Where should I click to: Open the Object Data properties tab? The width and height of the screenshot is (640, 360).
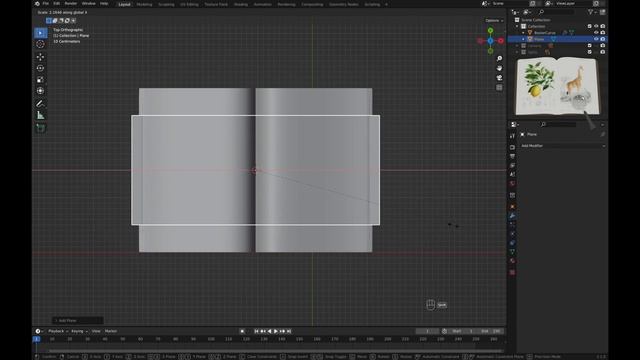coord(512,252)
